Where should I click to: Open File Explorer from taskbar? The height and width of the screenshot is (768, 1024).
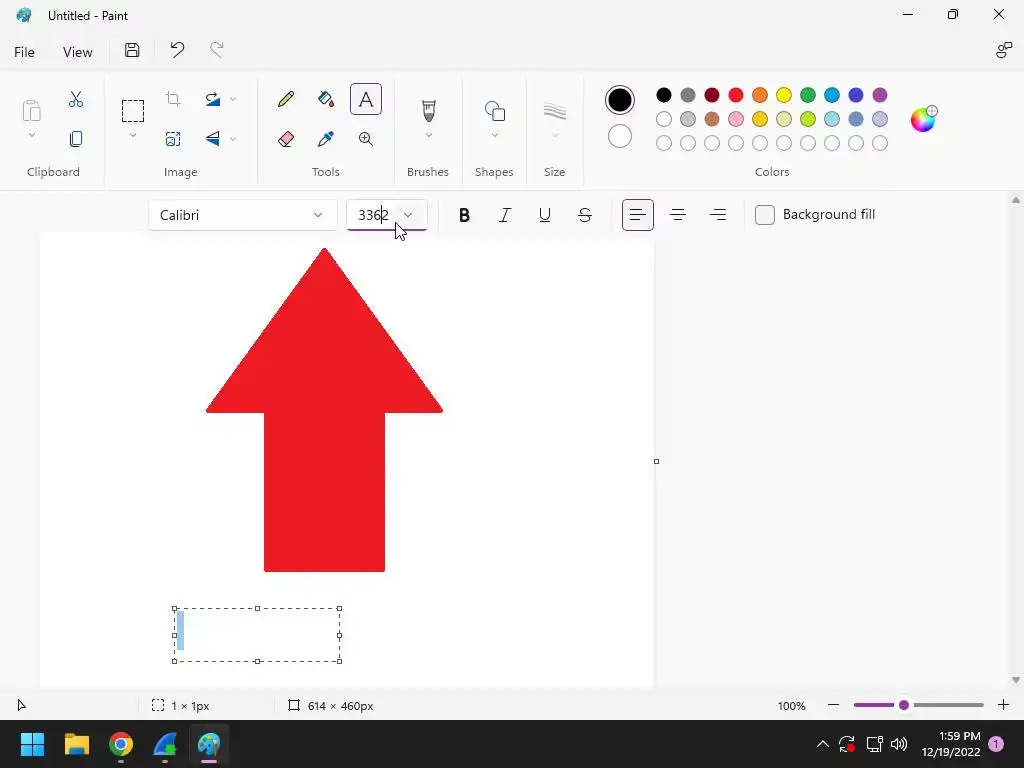[x=76, y=744]
